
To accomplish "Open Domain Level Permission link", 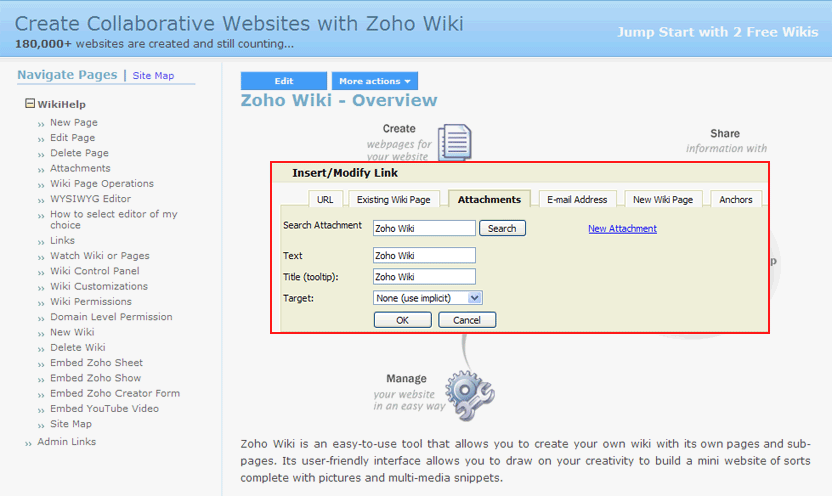I will click(111, 317).
